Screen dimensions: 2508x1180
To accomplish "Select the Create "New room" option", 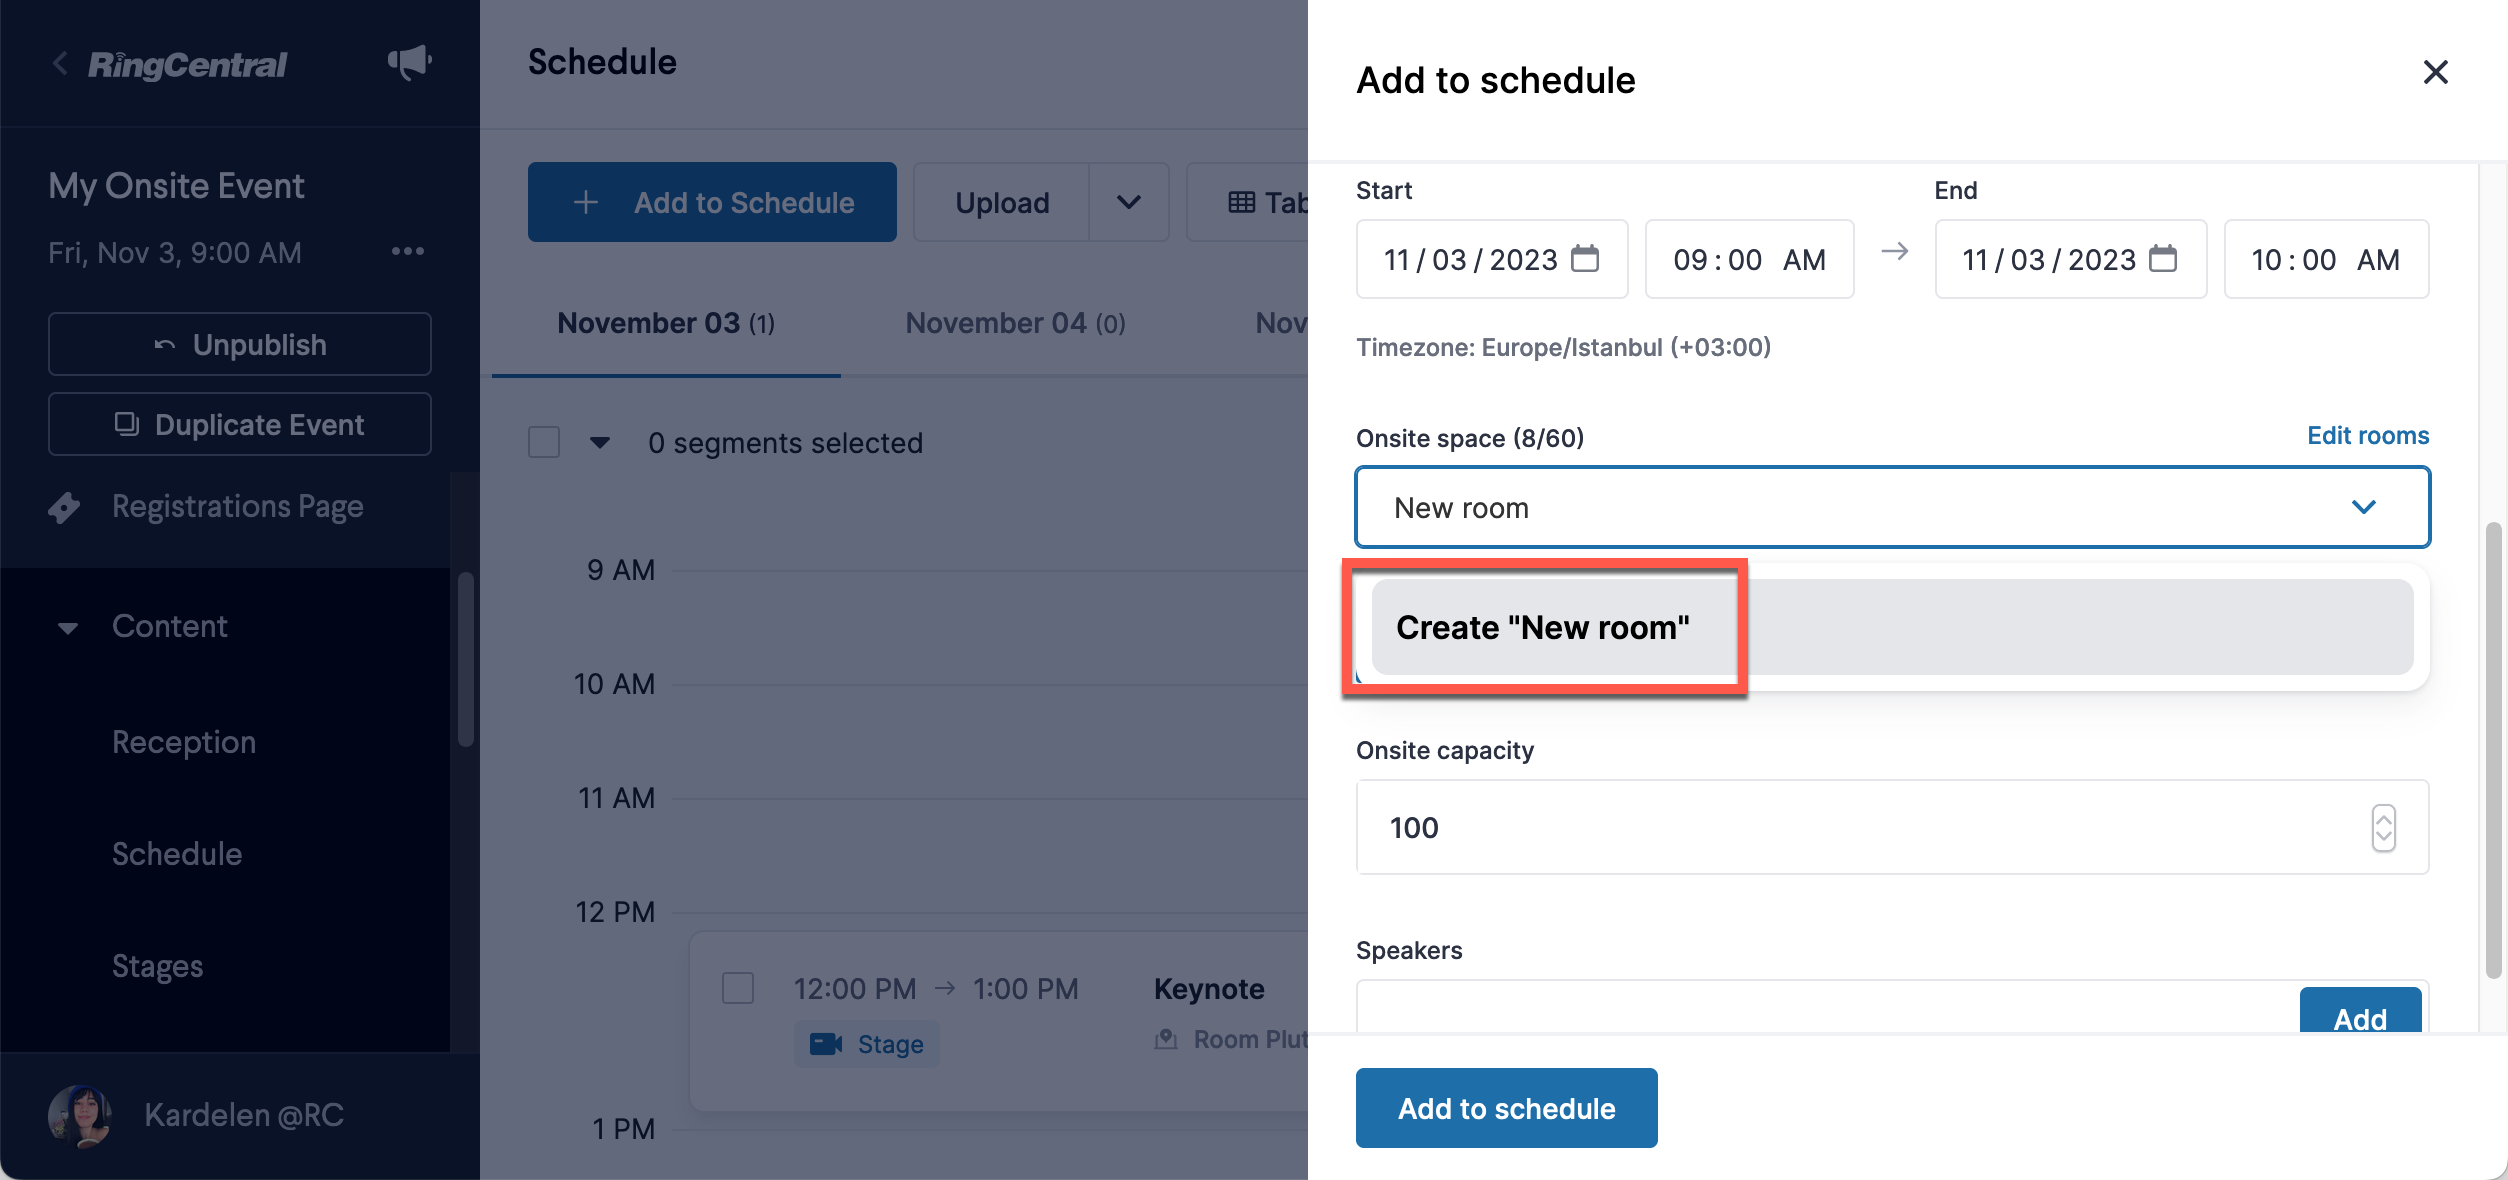I will pos(1892,627).
